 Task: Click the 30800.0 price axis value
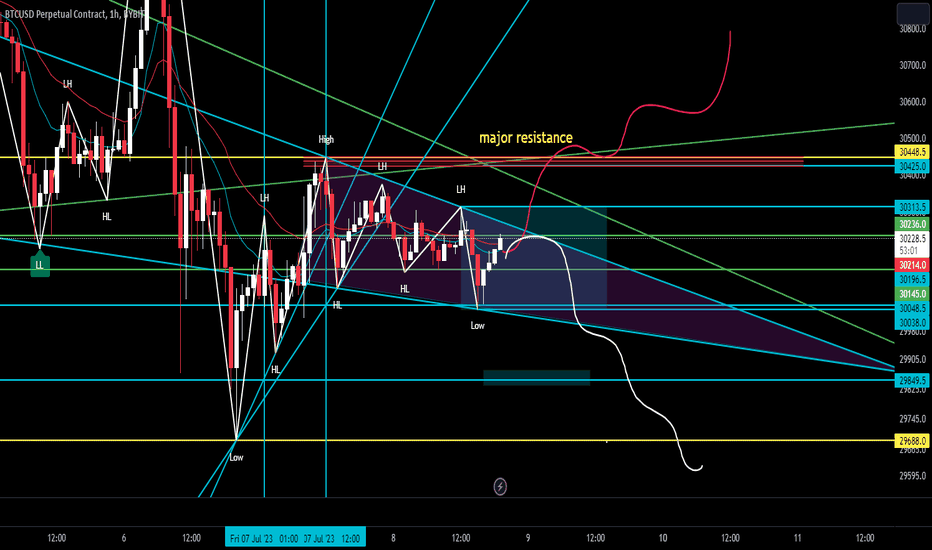click(x=912, y=29)
